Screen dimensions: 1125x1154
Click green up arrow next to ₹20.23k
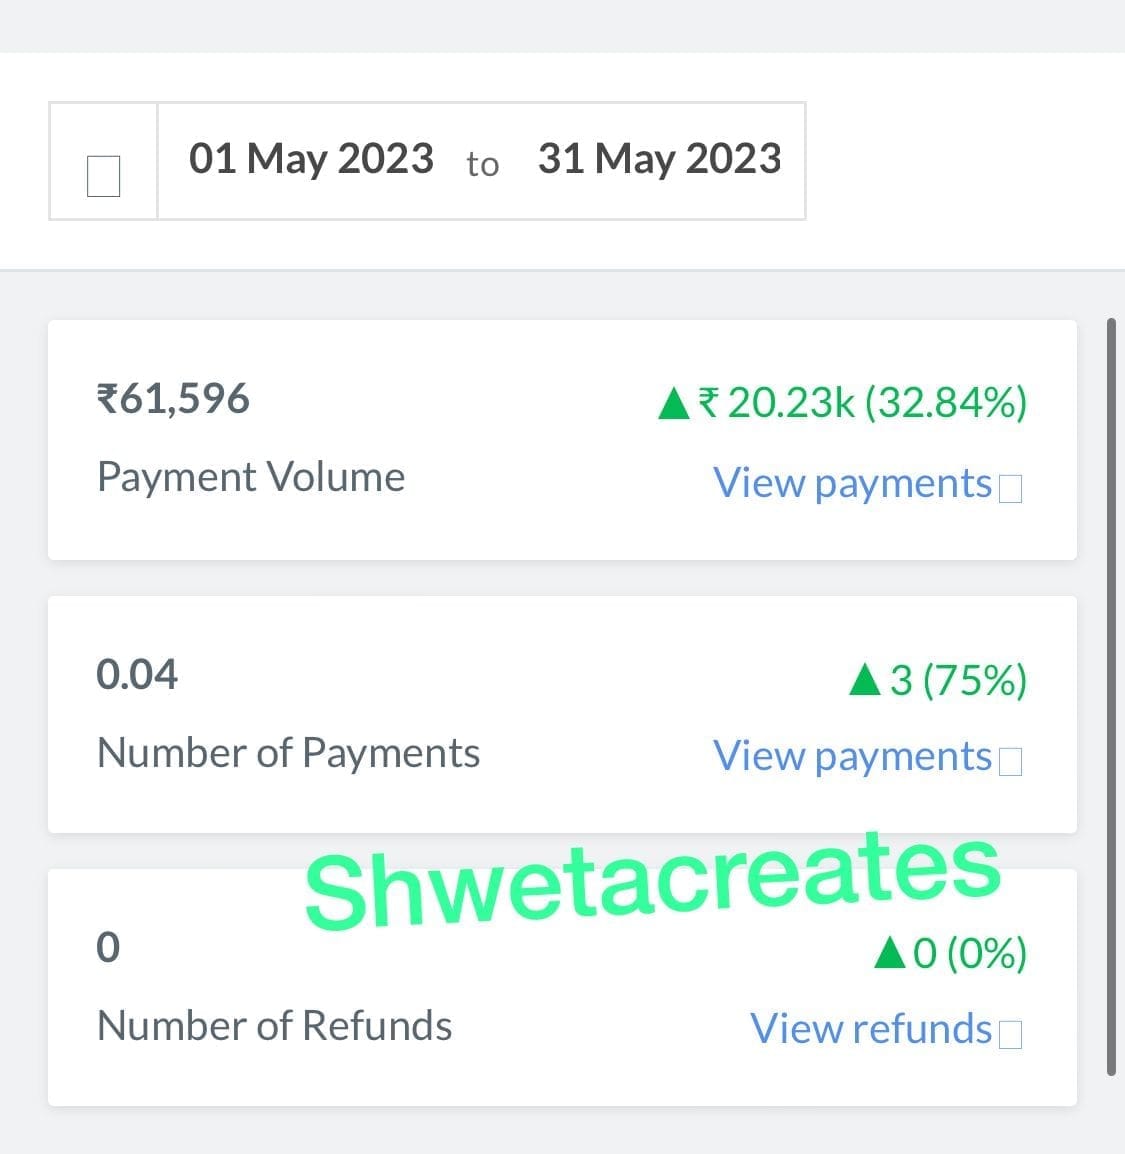coord(675,404)
